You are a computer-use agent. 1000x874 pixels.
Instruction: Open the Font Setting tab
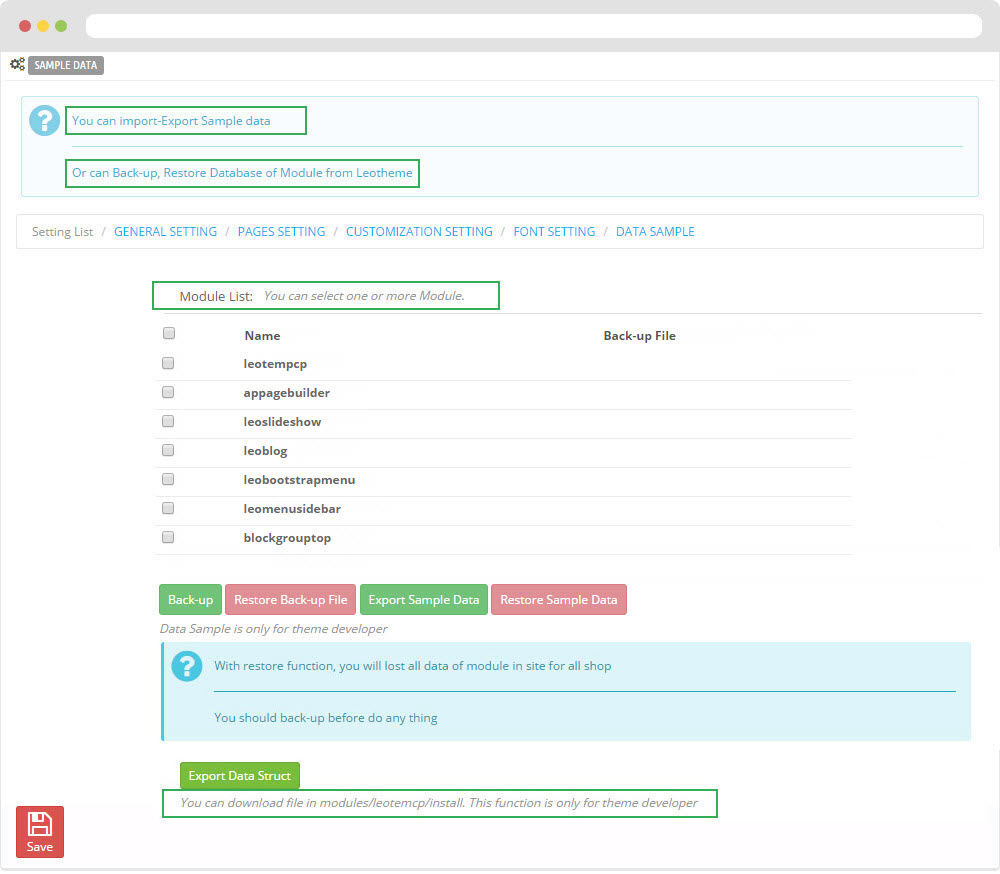coord(554,232)
